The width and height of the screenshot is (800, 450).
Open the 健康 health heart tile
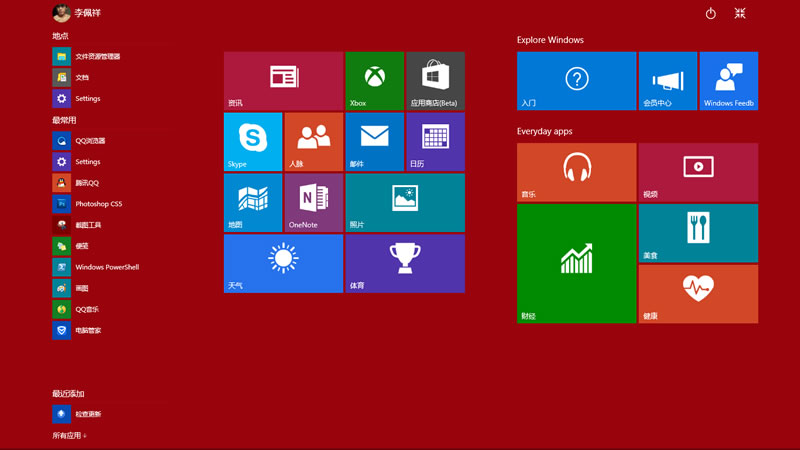point(698,294)
